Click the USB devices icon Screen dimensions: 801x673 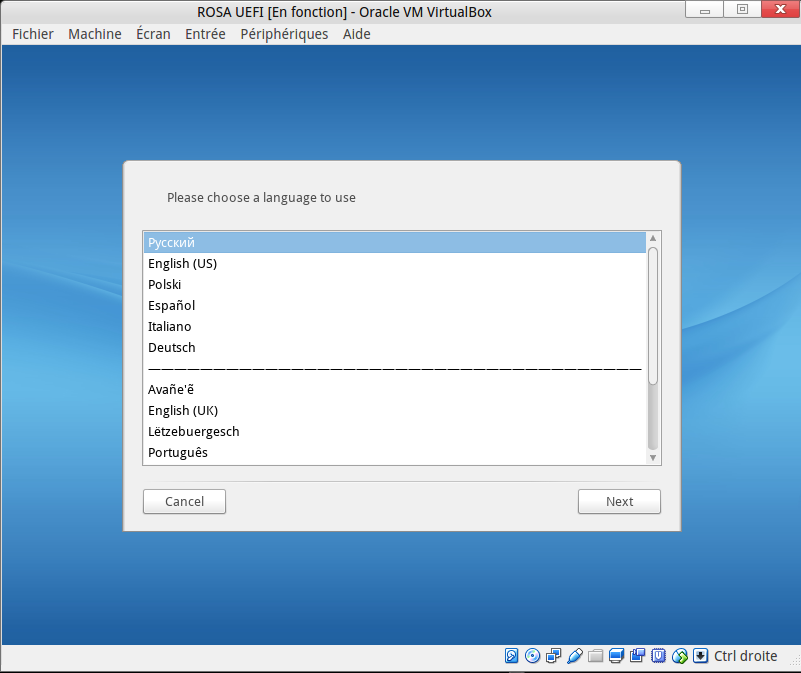pyautogui.click(x=574, y=656)
